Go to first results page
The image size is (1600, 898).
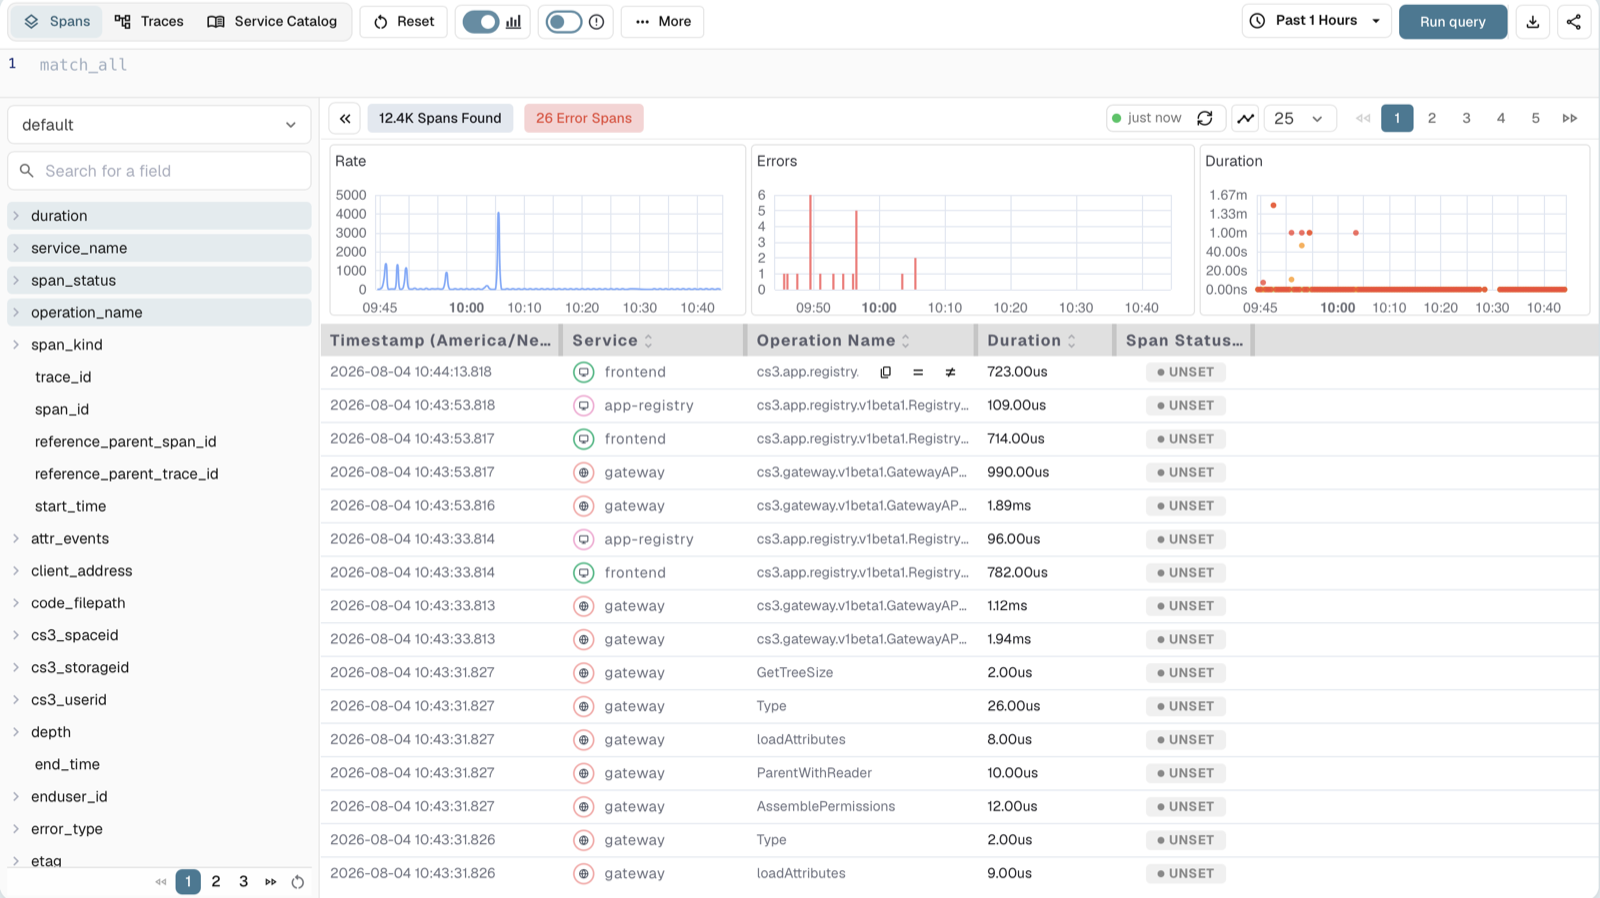[x=1362, y=118]
